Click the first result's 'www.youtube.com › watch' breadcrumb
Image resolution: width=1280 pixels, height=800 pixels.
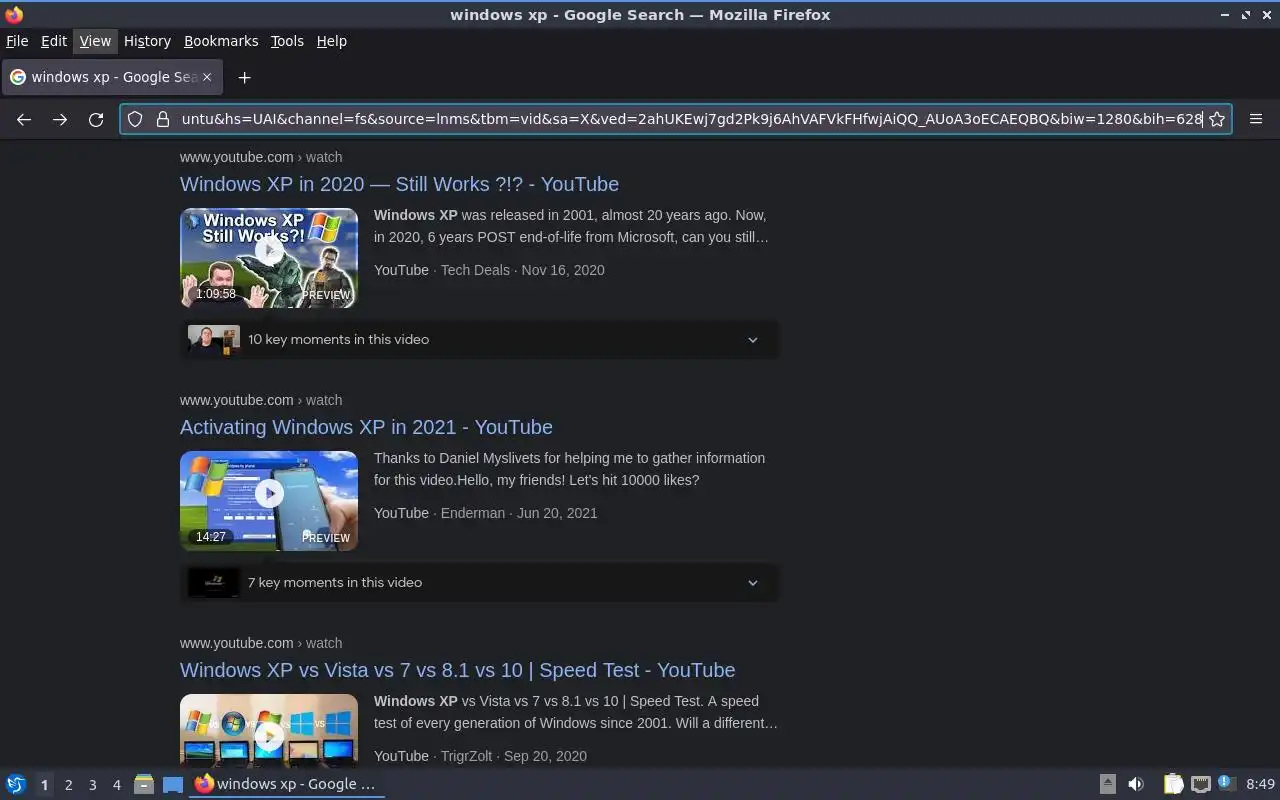click(261, 157)
